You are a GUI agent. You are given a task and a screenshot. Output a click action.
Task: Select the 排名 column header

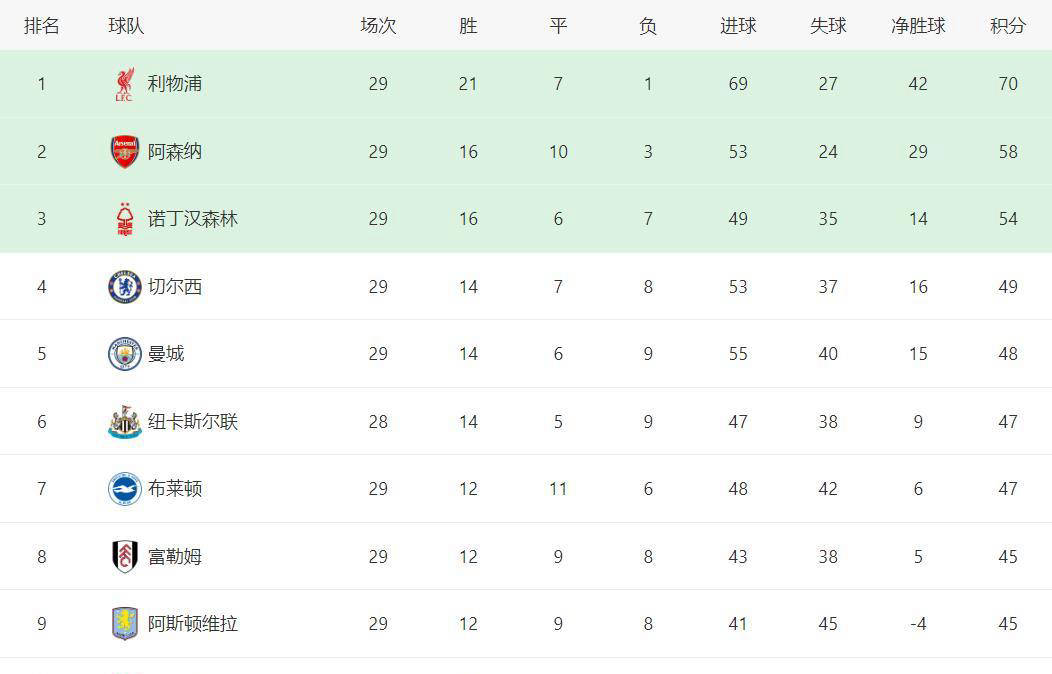[x=42, y=26]
